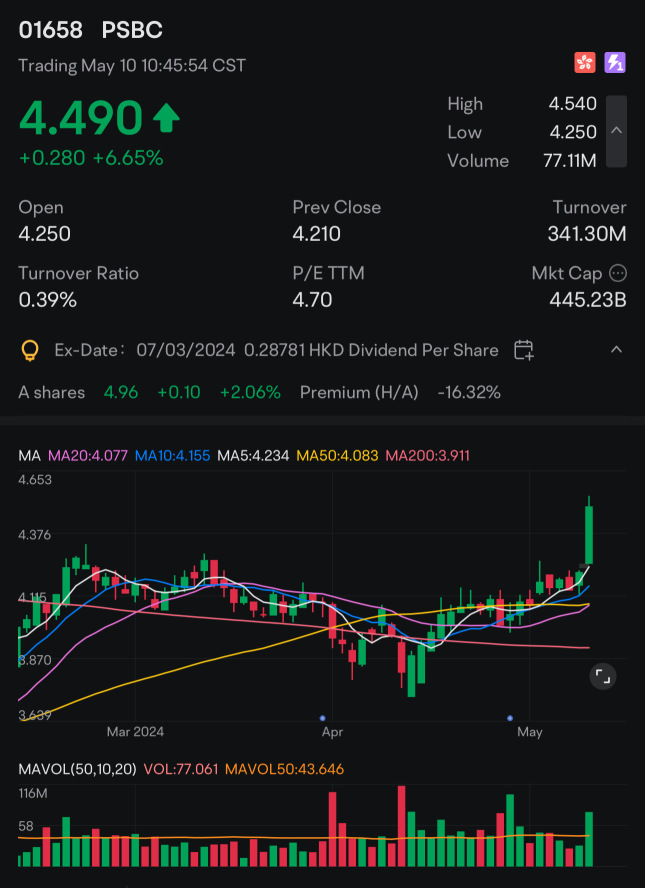Open the A shares quote link
This screenshot has width=645, height=888.
point(52,392)
